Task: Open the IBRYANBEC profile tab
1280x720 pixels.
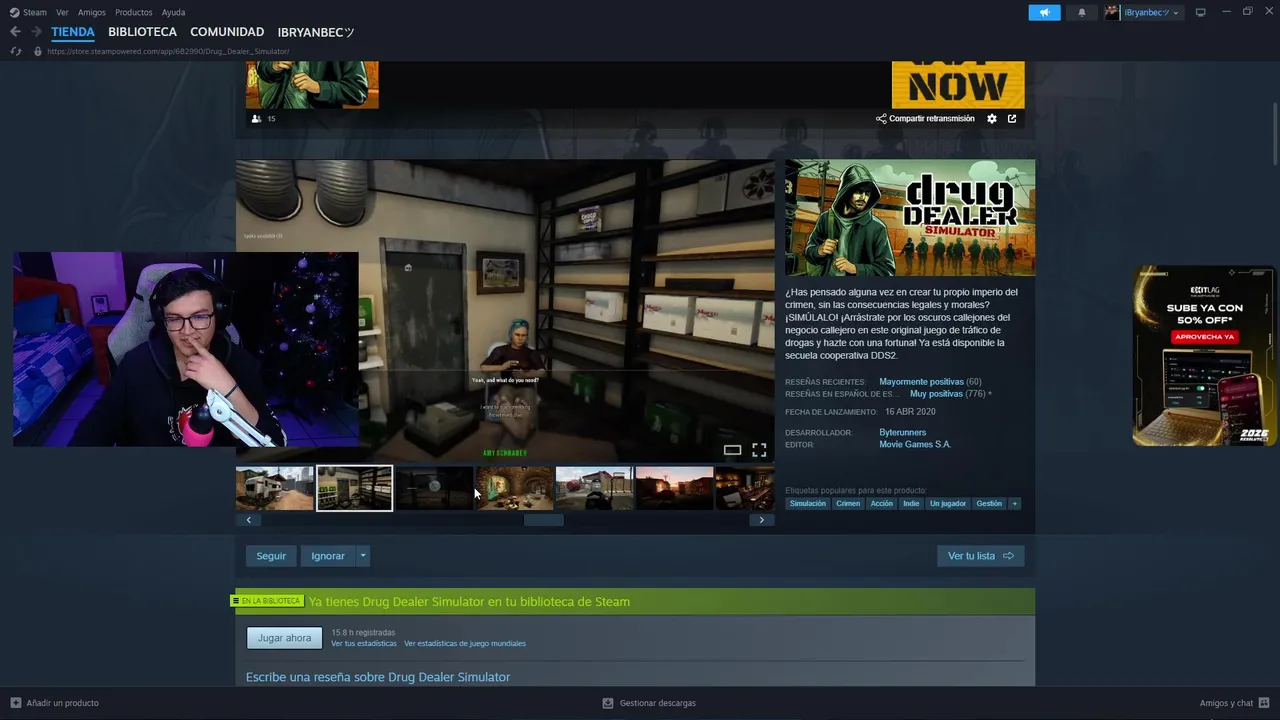Action: pyautogui.click(x=316, y=32)
